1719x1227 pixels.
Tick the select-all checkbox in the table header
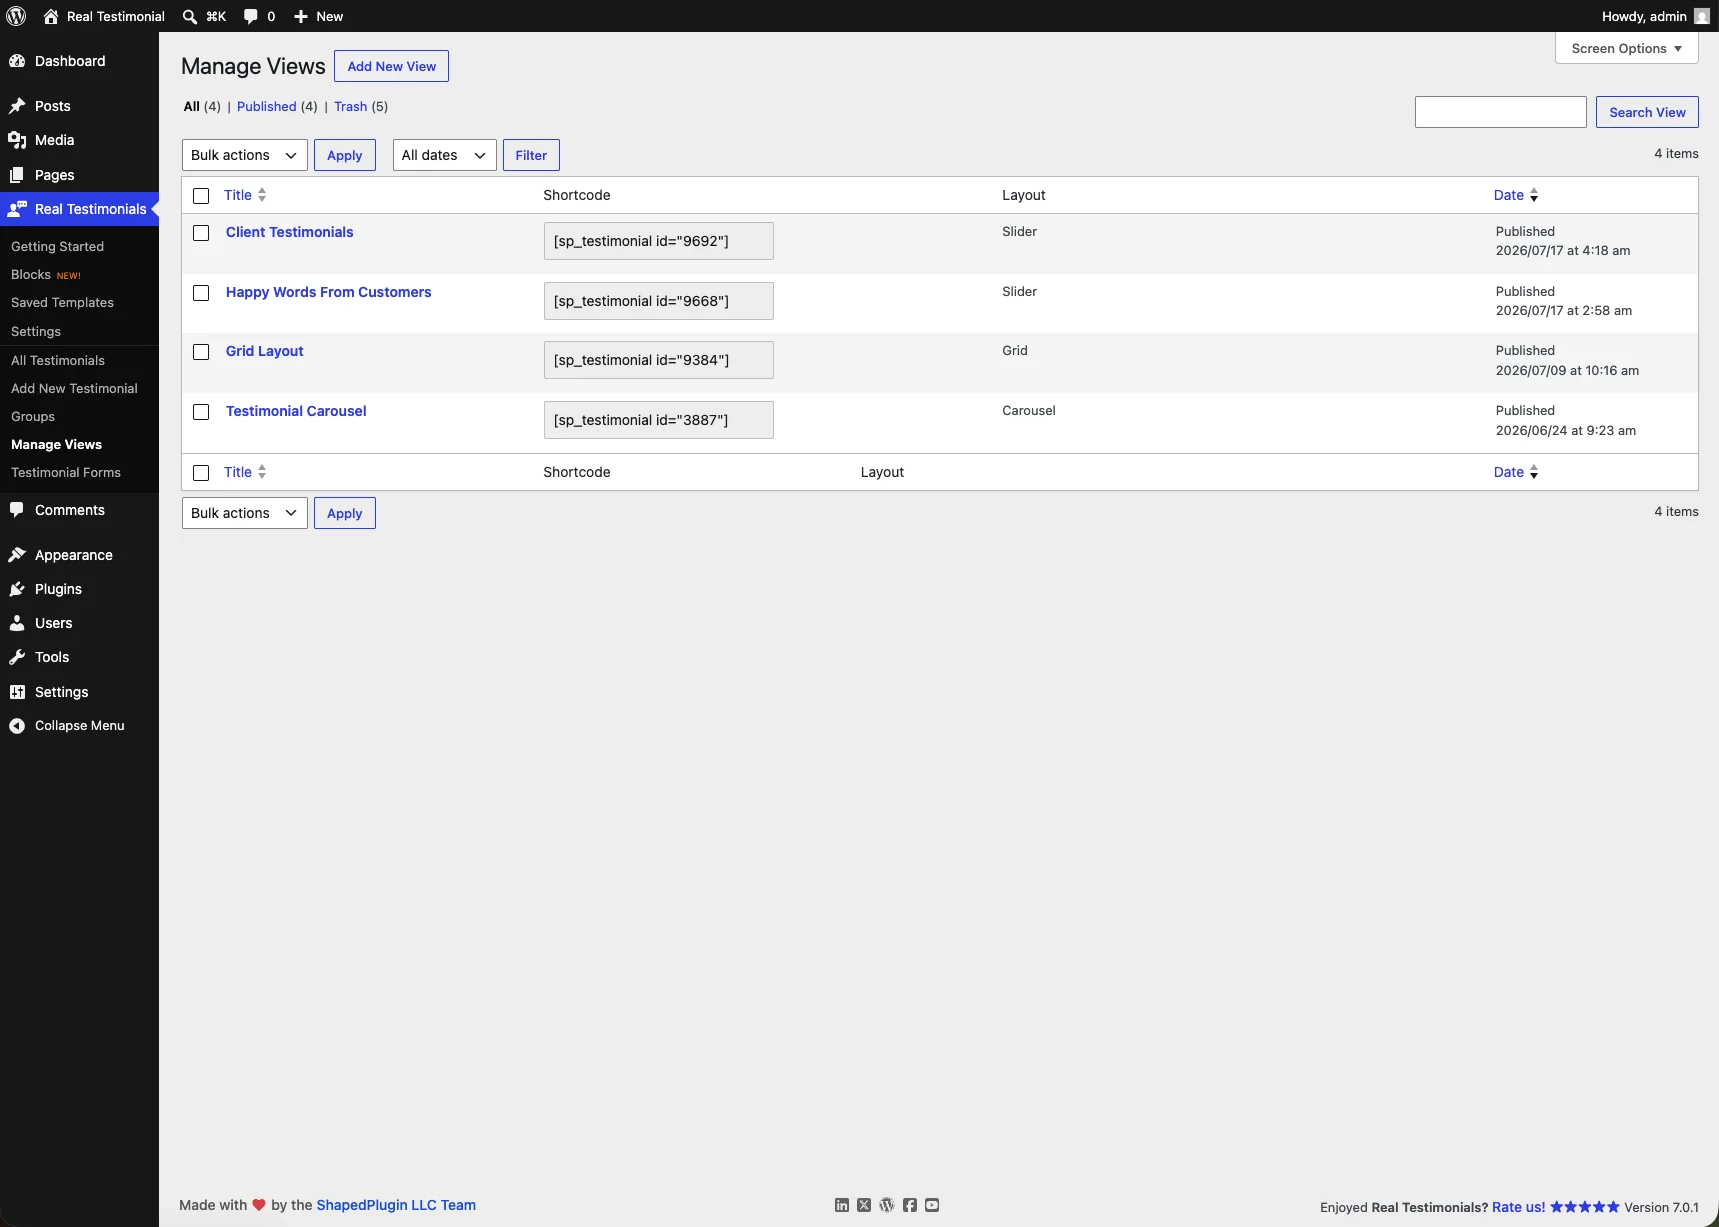pyautogui.click(x=201, y=196)
